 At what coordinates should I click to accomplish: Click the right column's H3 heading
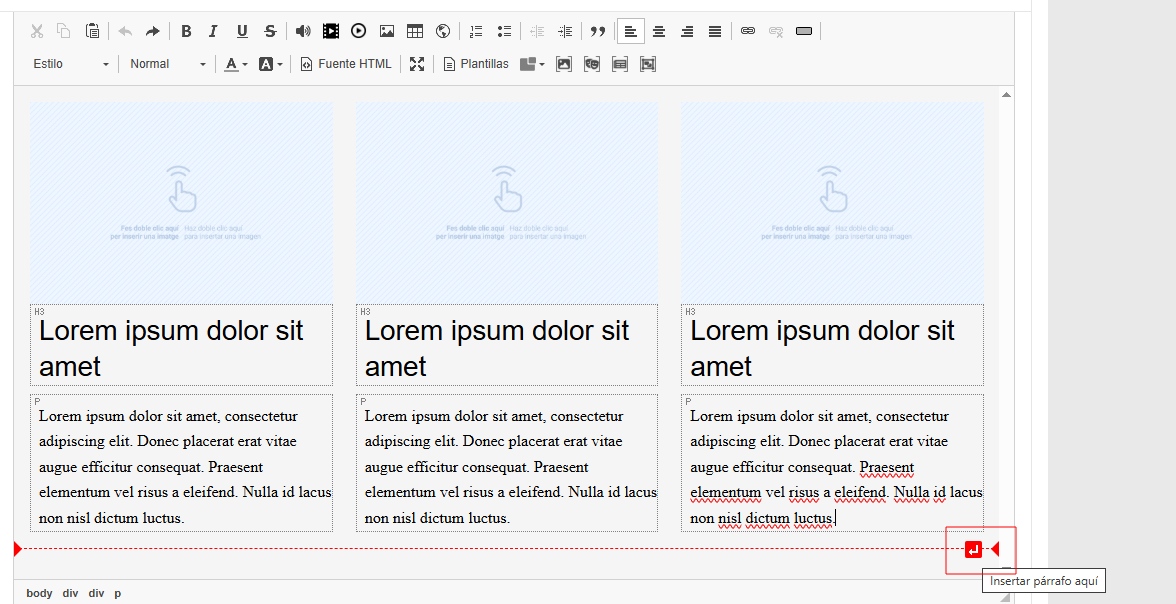click(x=832, y=345)
